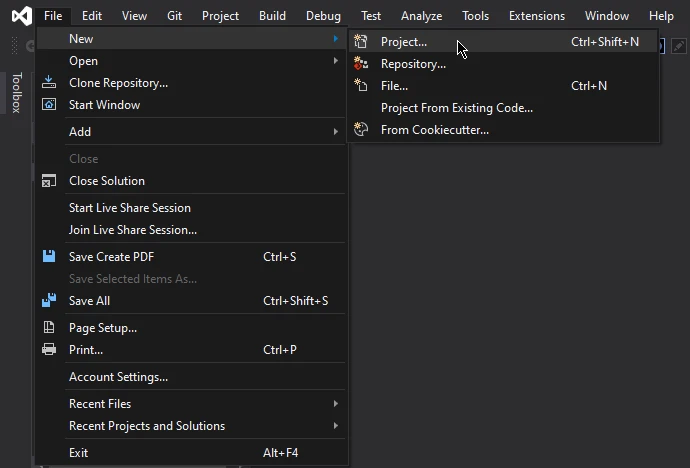Click the New Project icon in submenu
This screenshot has height=468, width=690.
(x=361, y=42)
